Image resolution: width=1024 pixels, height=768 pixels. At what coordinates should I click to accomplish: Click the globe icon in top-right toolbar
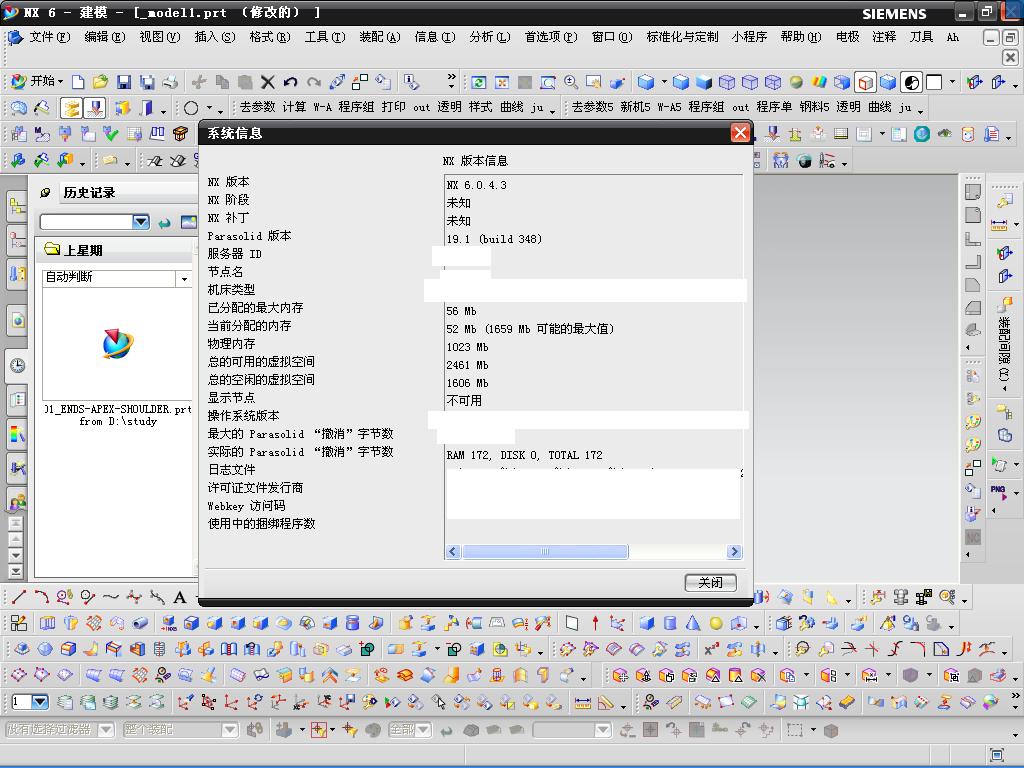click(922, 134)
